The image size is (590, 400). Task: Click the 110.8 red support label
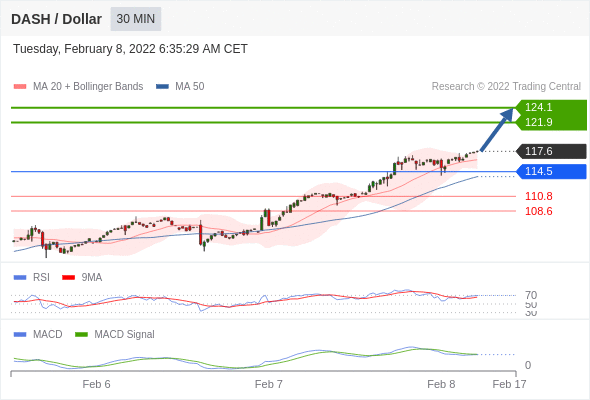pyautogui.click(x=538, y=196)
